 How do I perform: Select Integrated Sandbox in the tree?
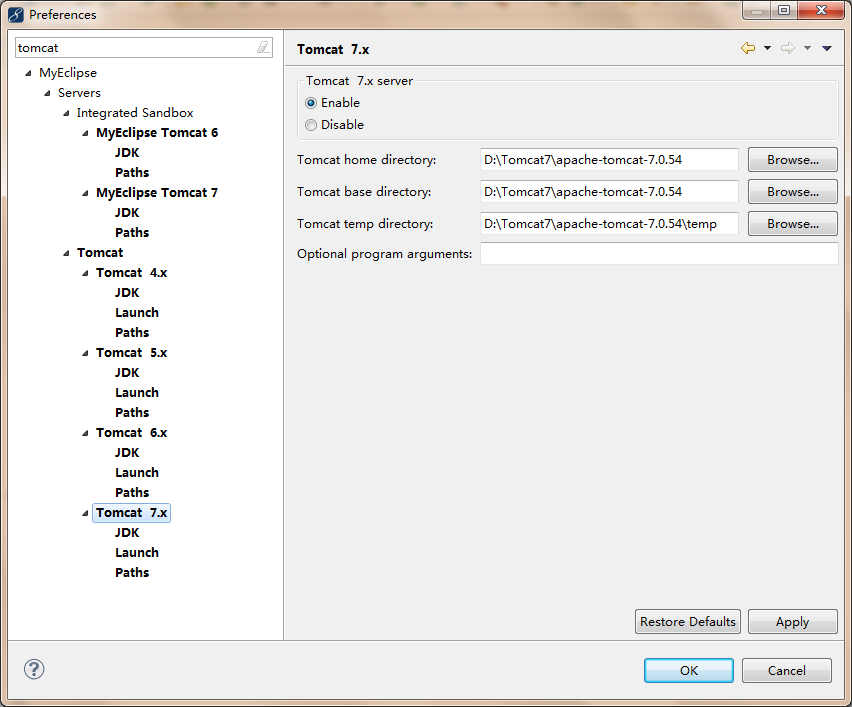coord(135,112)
